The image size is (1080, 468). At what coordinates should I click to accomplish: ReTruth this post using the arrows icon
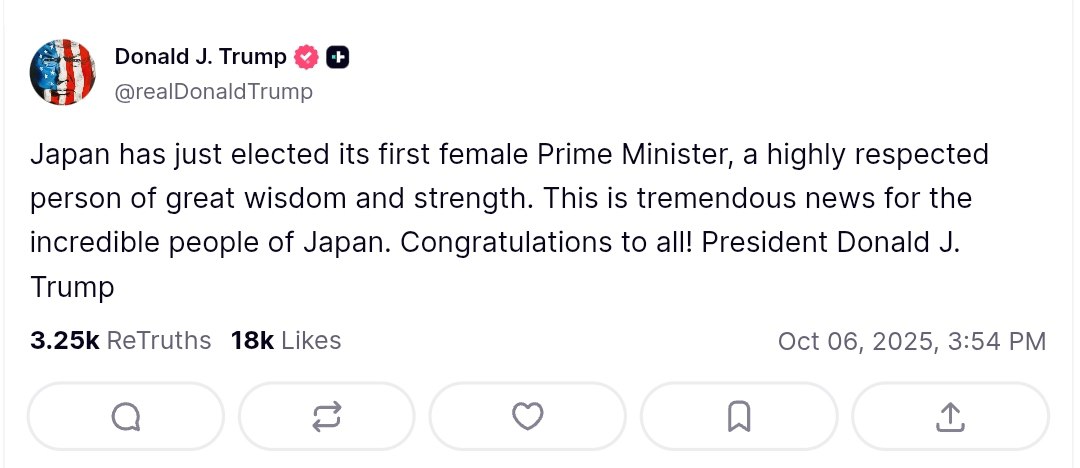point(327,416)
